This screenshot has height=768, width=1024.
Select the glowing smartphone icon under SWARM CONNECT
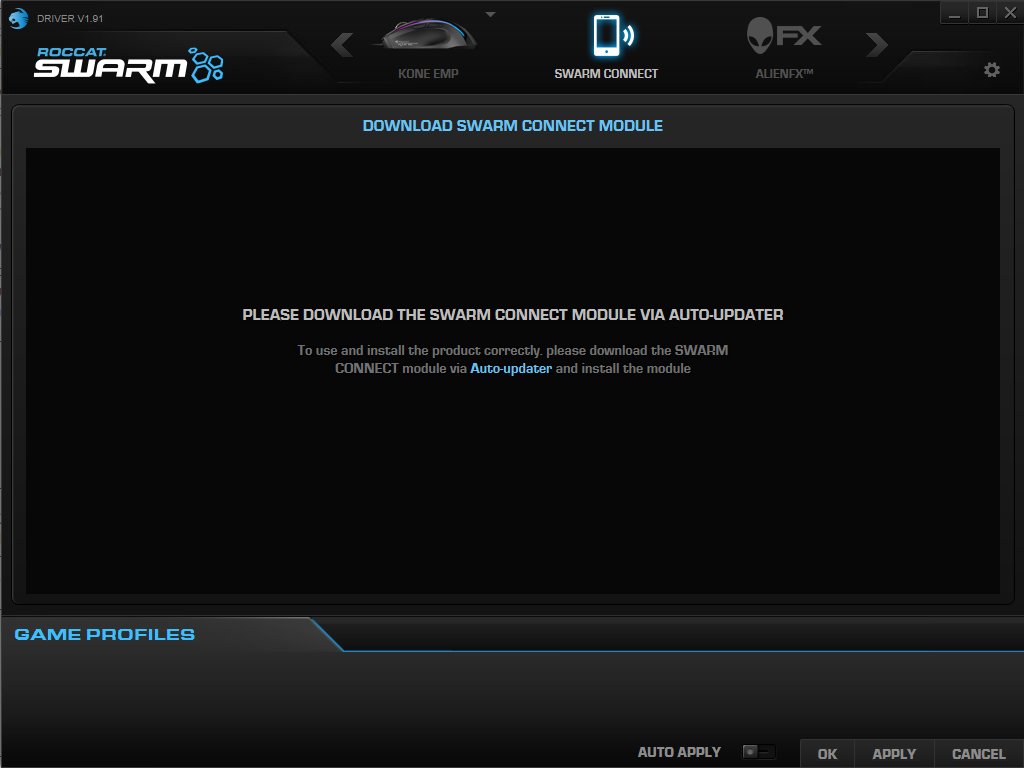point(605,37)
